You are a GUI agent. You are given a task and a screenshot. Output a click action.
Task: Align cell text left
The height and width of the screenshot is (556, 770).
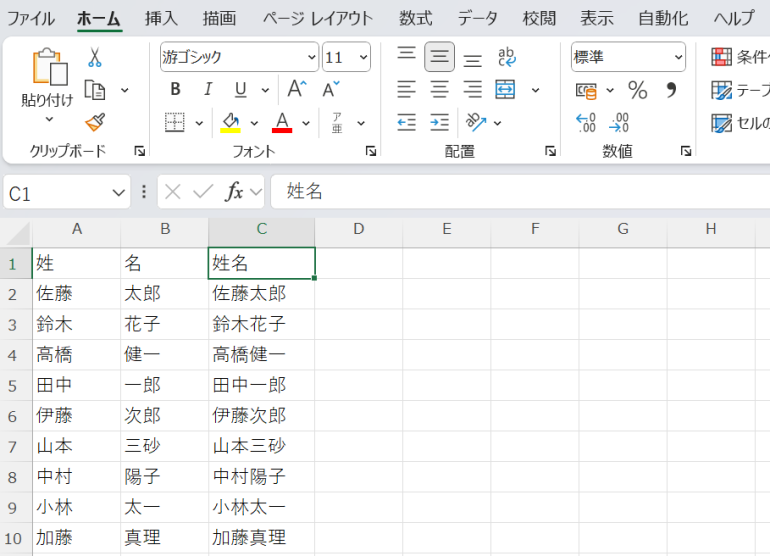tap(407, 89)
